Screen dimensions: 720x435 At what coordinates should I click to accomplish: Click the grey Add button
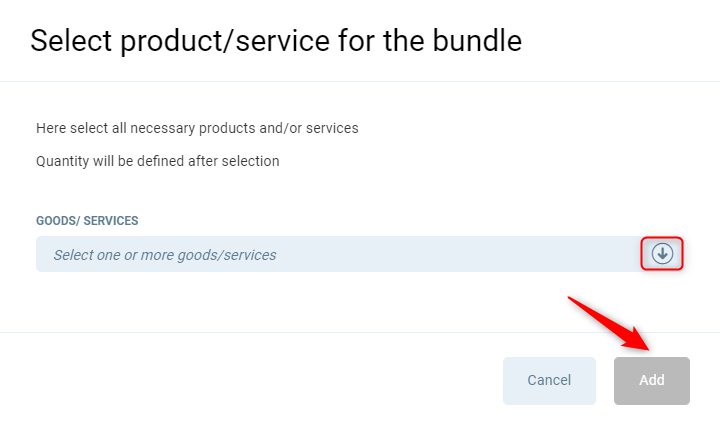tap(651, 380)
